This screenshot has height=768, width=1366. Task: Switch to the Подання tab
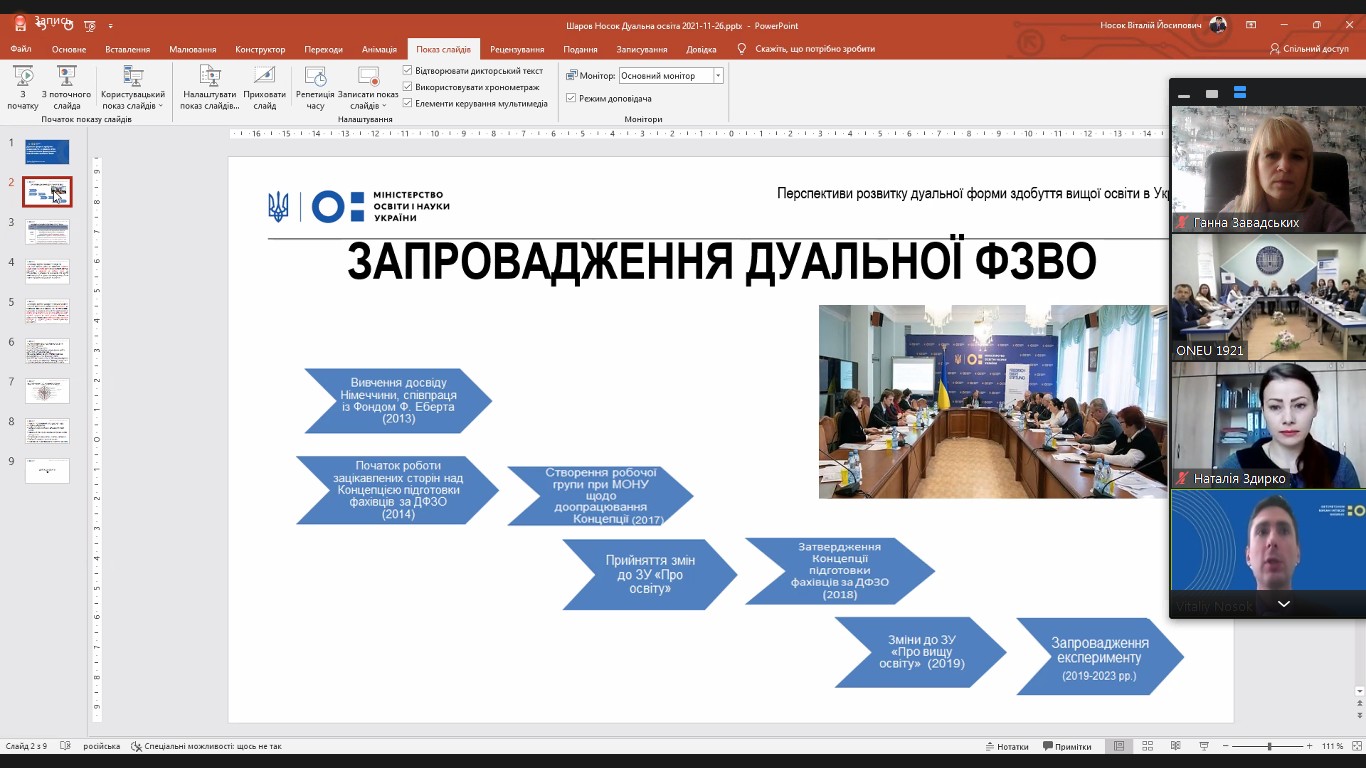point(580,49)
